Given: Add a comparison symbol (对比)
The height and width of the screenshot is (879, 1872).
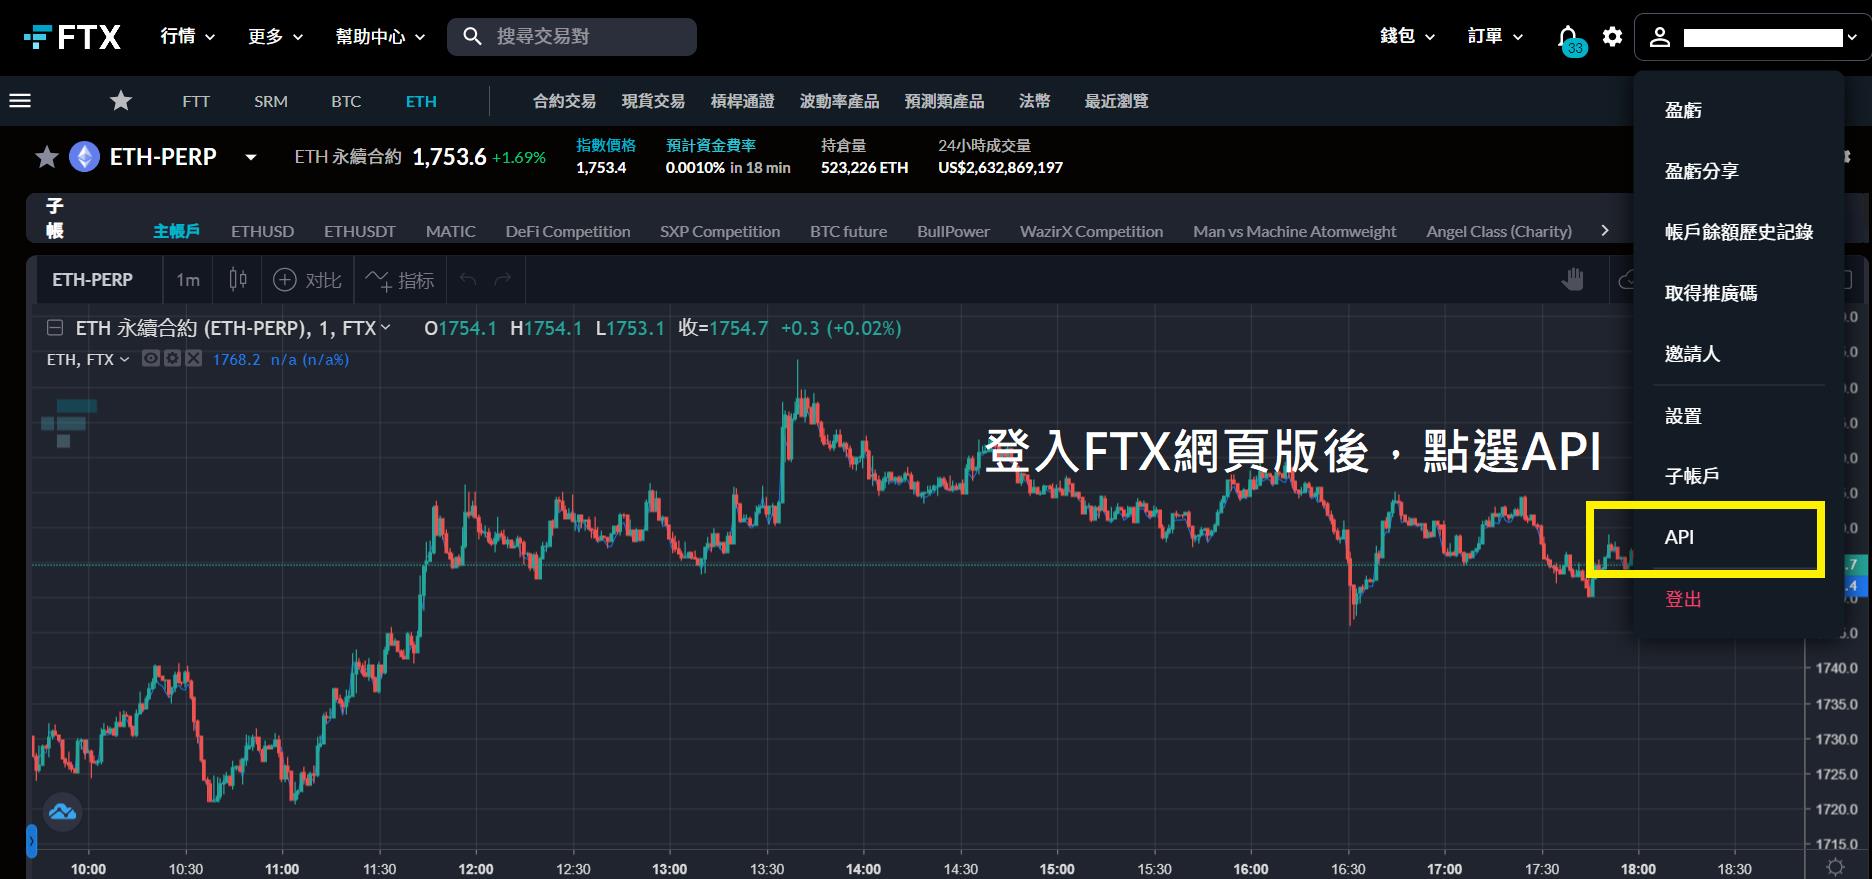Looking at the screenshot, I should [308, 280].
